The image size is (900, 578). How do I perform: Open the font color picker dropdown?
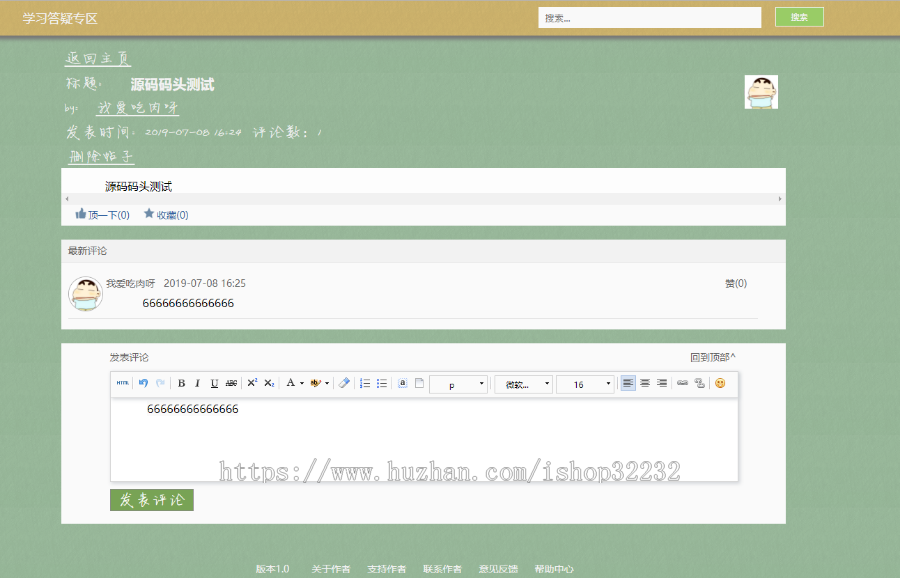(x=296, y=383)
